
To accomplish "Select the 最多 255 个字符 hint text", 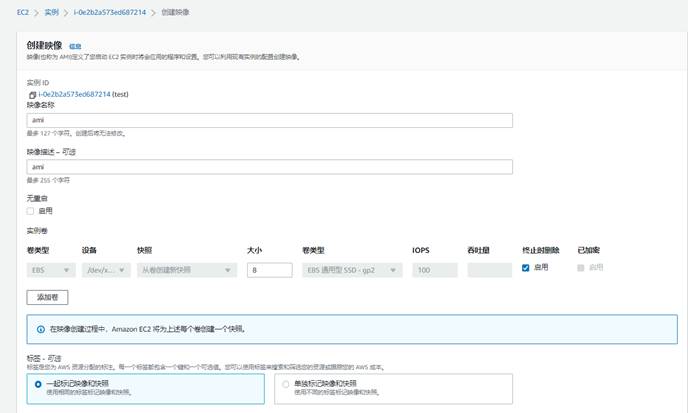I will pos(48,180).
